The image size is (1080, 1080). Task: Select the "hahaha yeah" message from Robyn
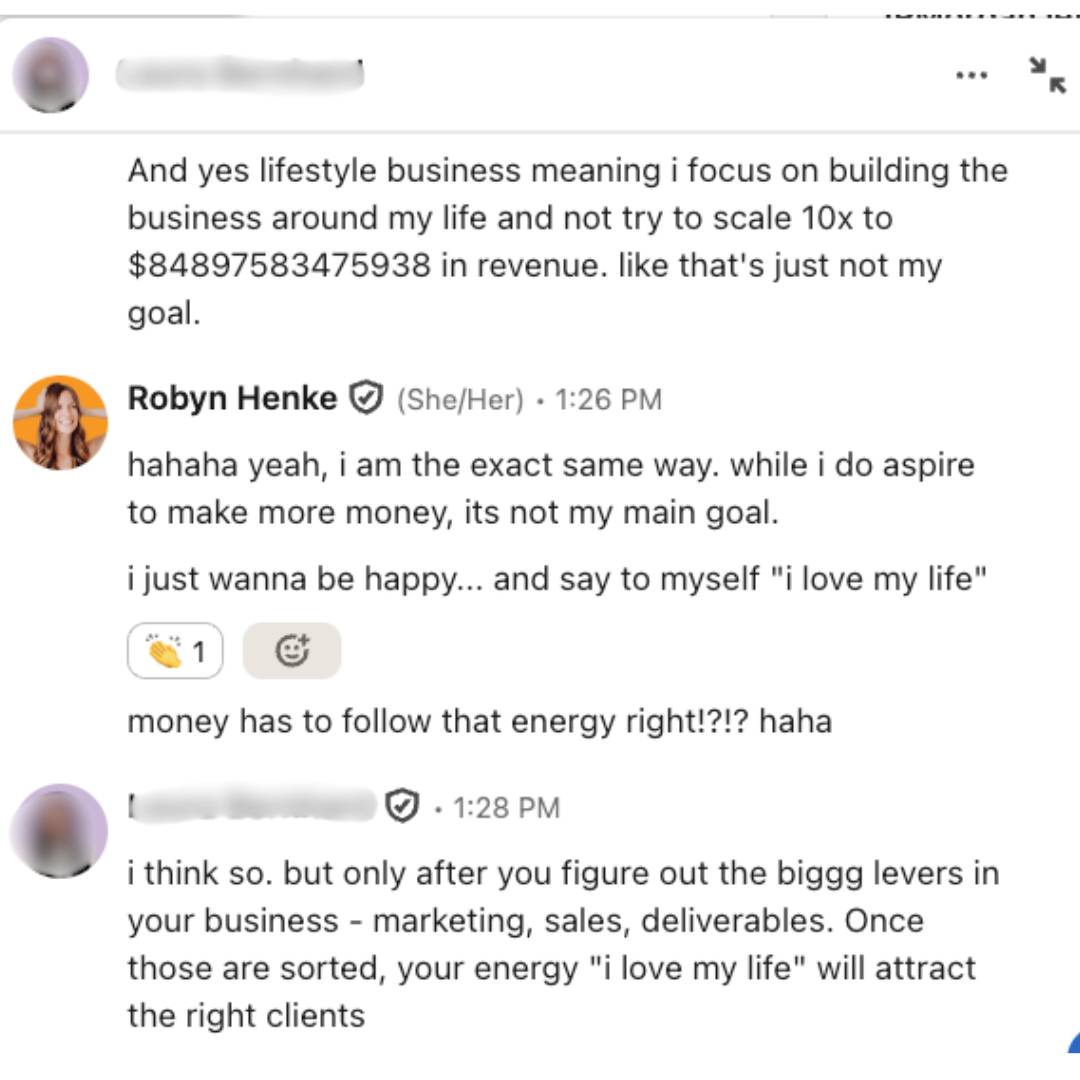550,489
